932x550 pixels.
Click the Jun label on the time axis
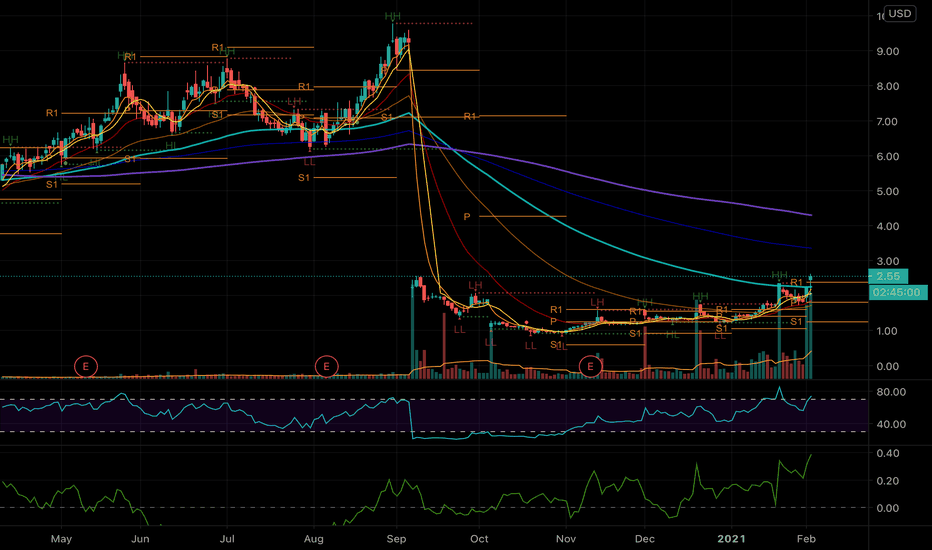click(x=140, y=539)
